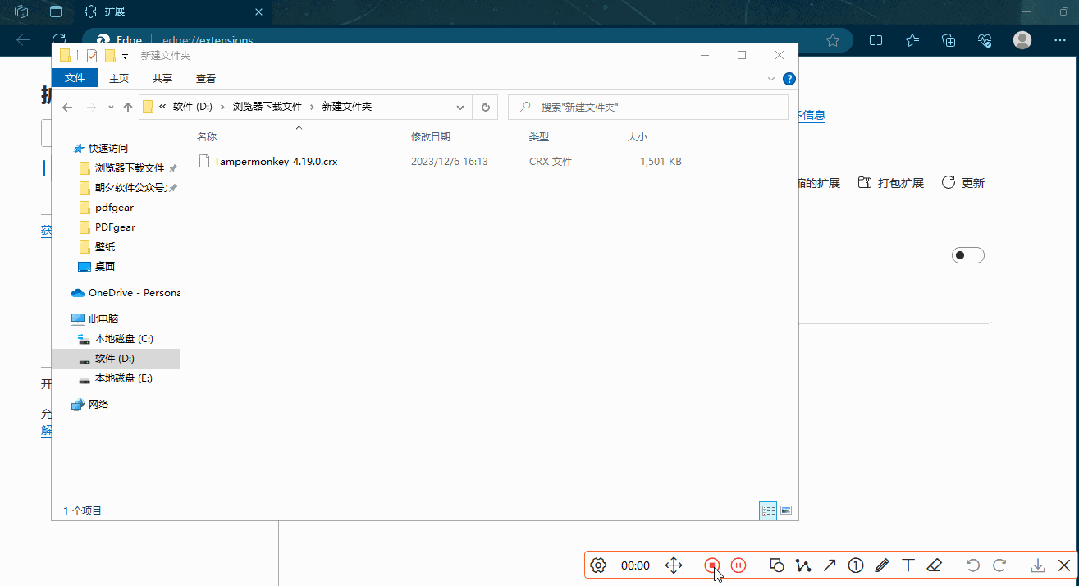Switch to details view icon
Viewport: 1079px width, 586px height.
coord(768,510)
